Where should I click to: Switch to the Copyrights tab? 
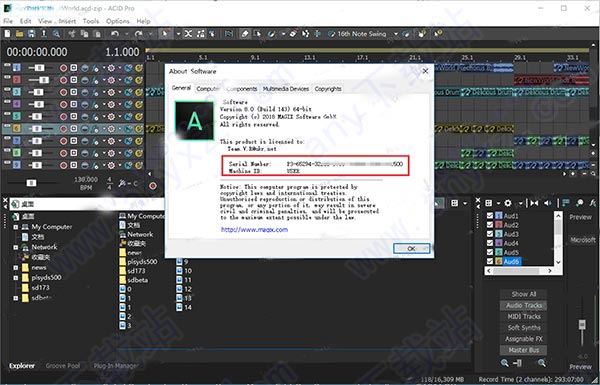[328, 89]
